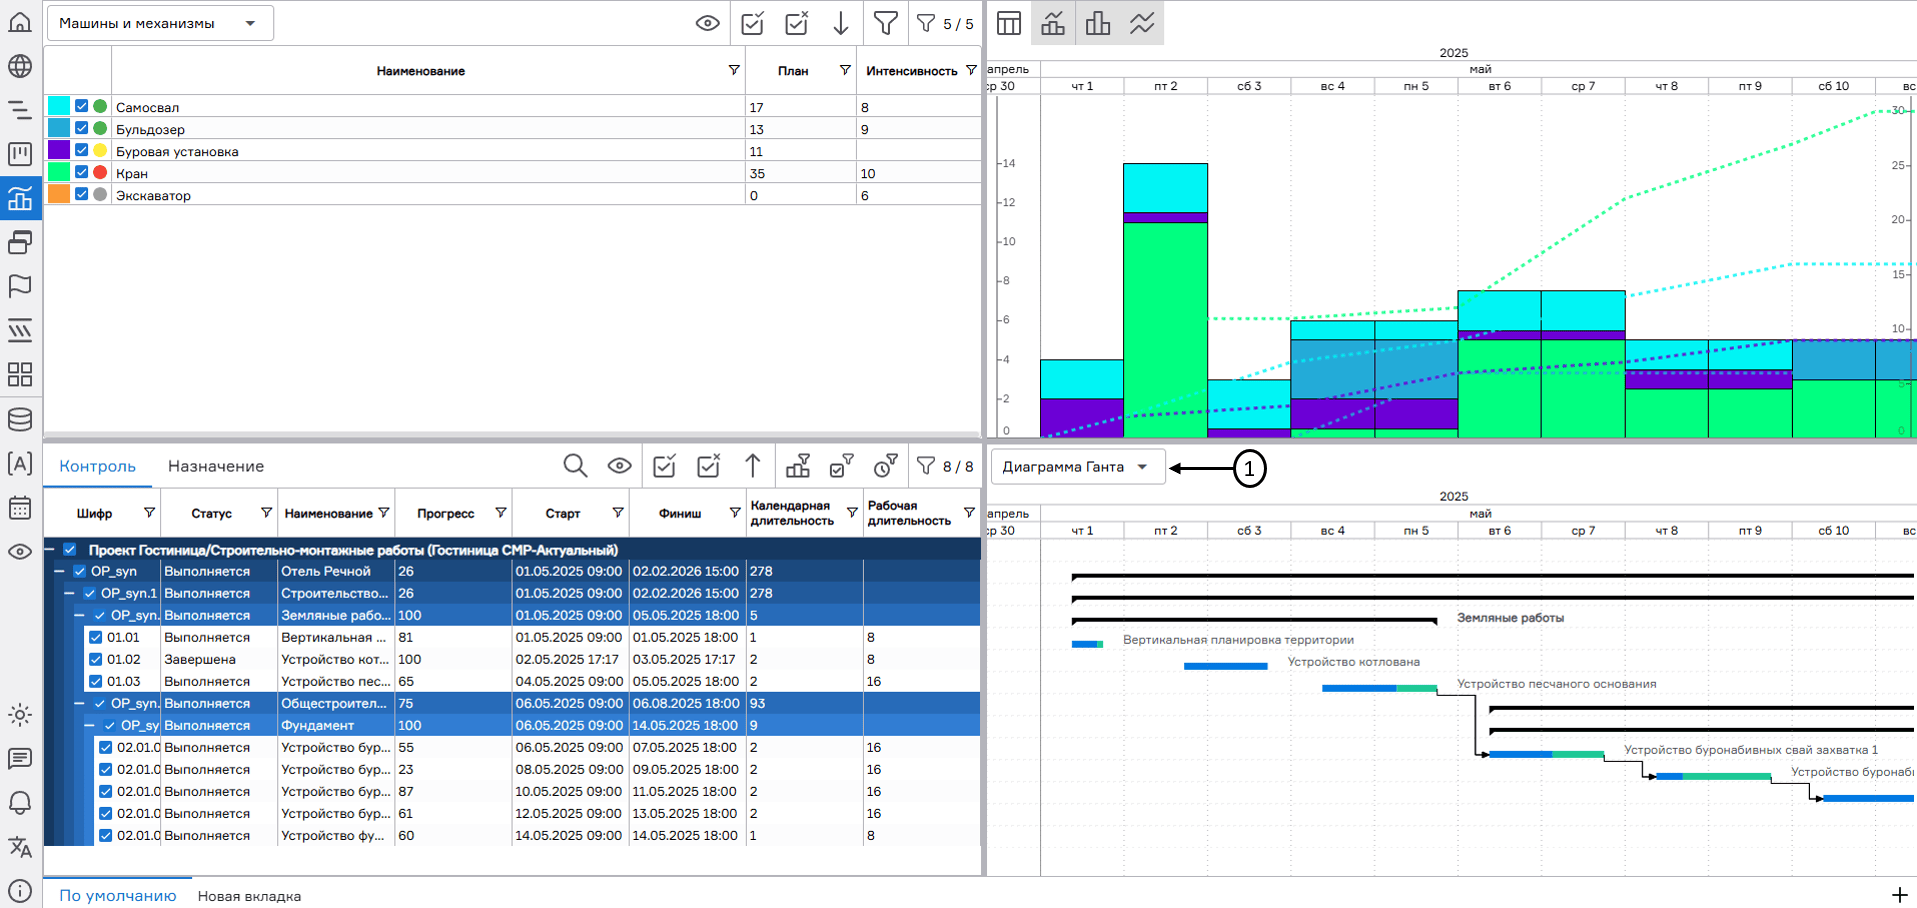Collapse the project Гостиница root row
The image size is (1917, 908).
[x=49, y=549]
